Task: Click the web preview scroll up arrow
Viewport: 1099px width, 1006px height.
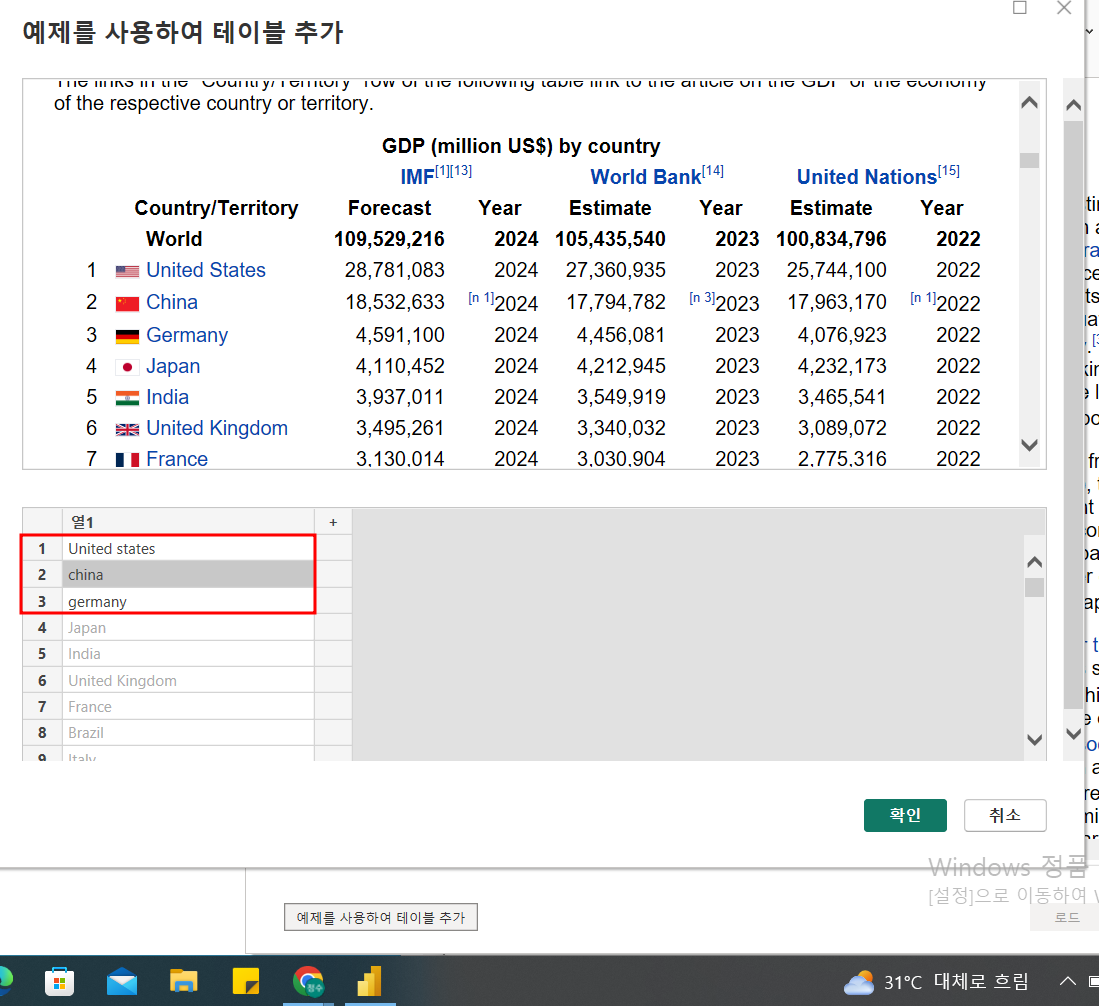Action: (1029, 102)
